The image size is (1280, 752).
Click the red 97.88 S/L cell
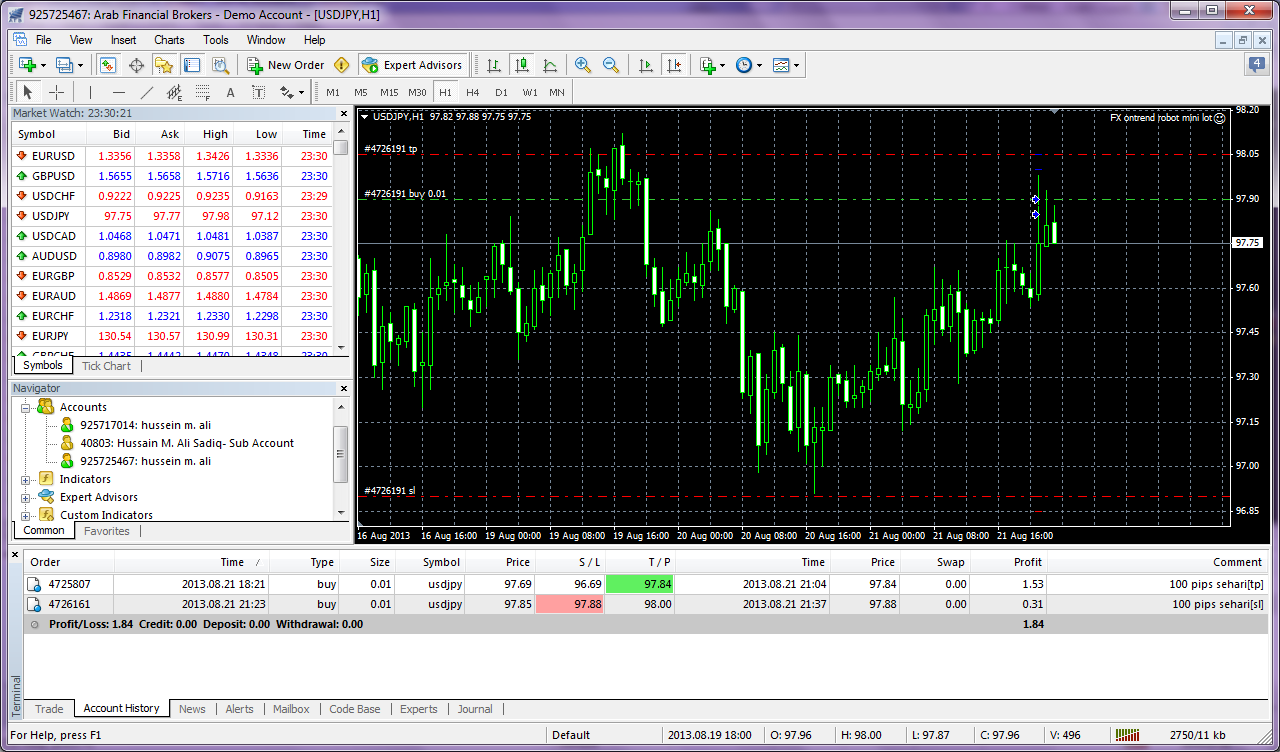tap(570, 604)
